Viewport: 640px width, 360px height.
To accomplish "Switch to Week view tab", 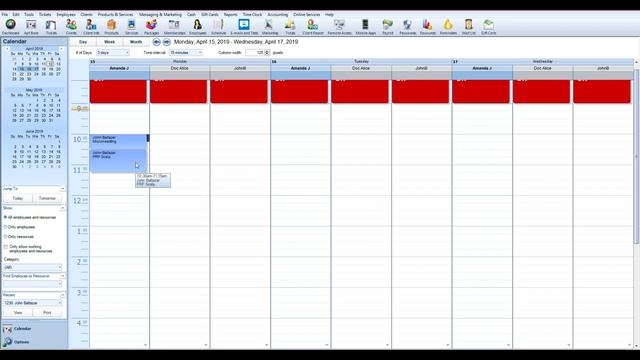I will [x=109, y=42].
